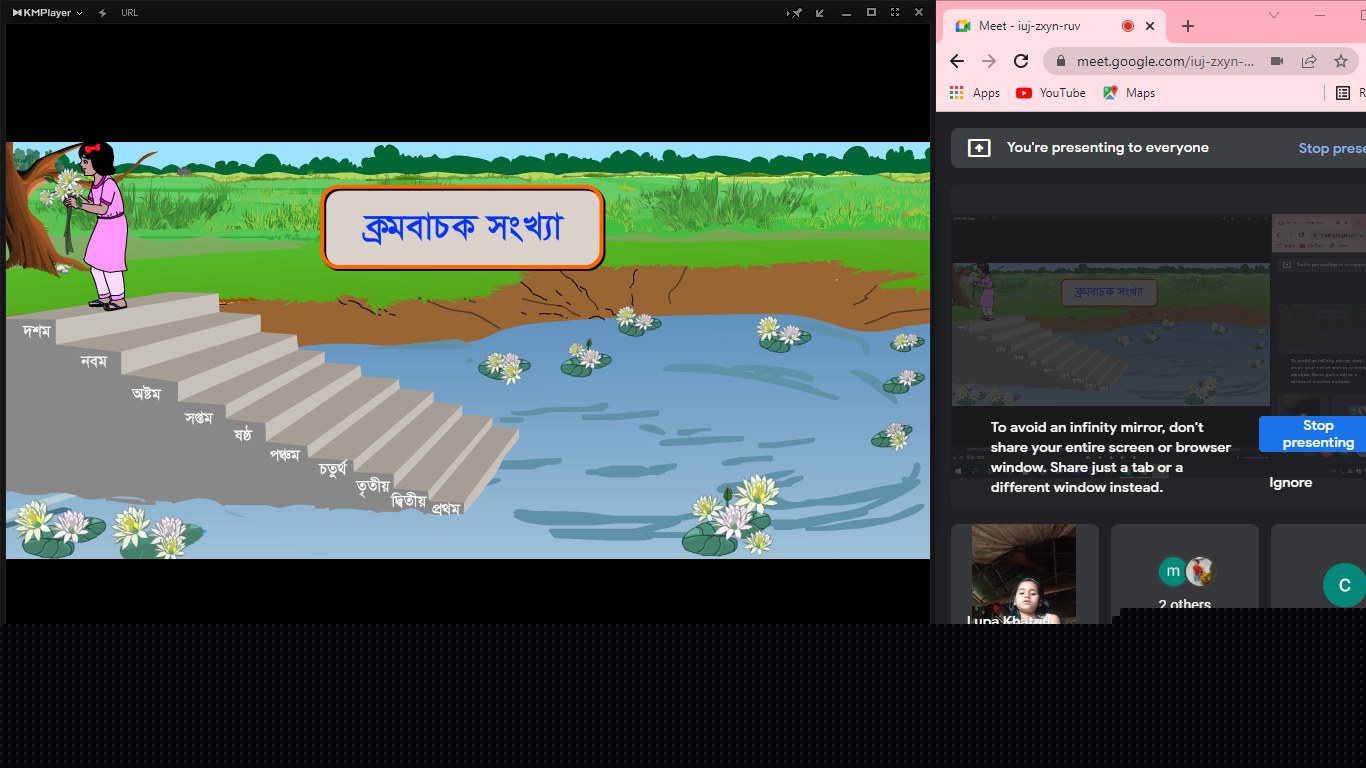Reload the Meet page

tap(1021, 61)
